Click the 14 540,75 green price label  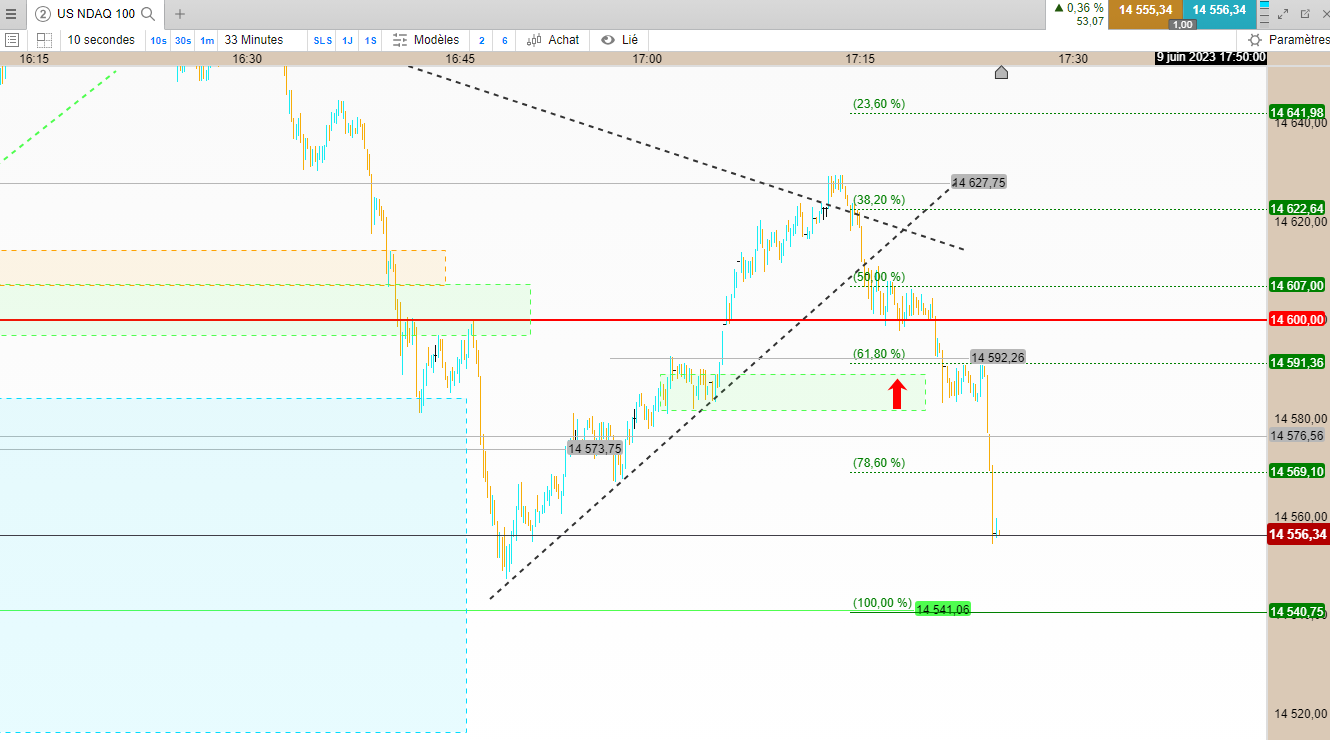(x=1297, y=611)
